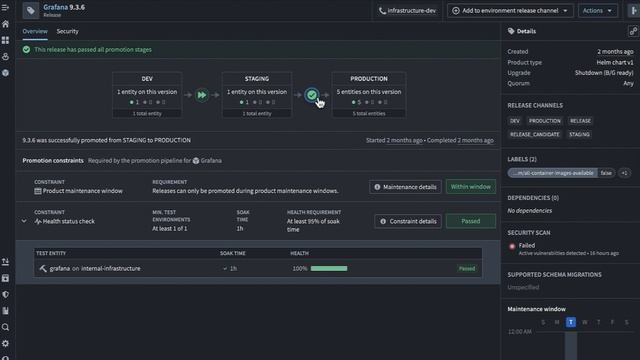The image size is (640, 360).
Task: Click the Grafana 9.3.6 release title
Action: 64,7
